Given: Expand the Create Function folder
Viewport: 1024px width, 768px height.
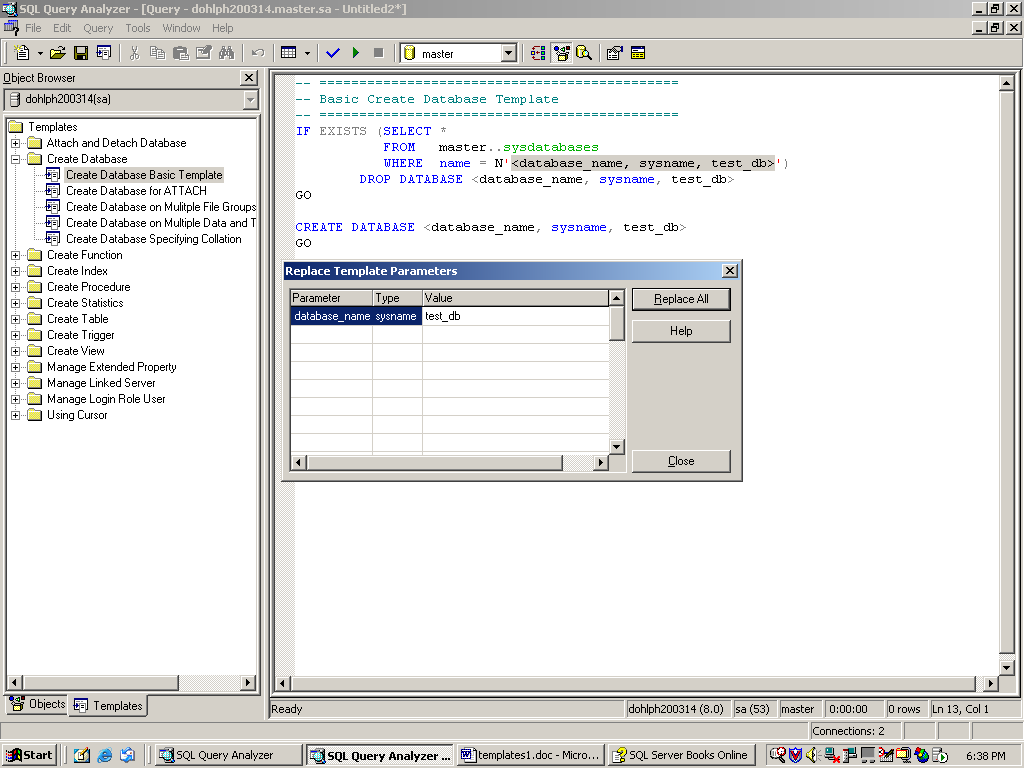Looking at the screenshot, I should 16,255.
